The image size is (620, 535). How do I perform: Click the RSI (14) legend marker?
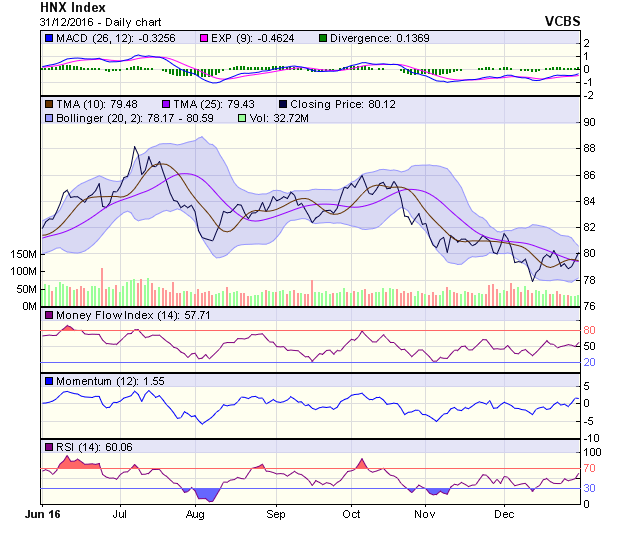click(49, 446)
